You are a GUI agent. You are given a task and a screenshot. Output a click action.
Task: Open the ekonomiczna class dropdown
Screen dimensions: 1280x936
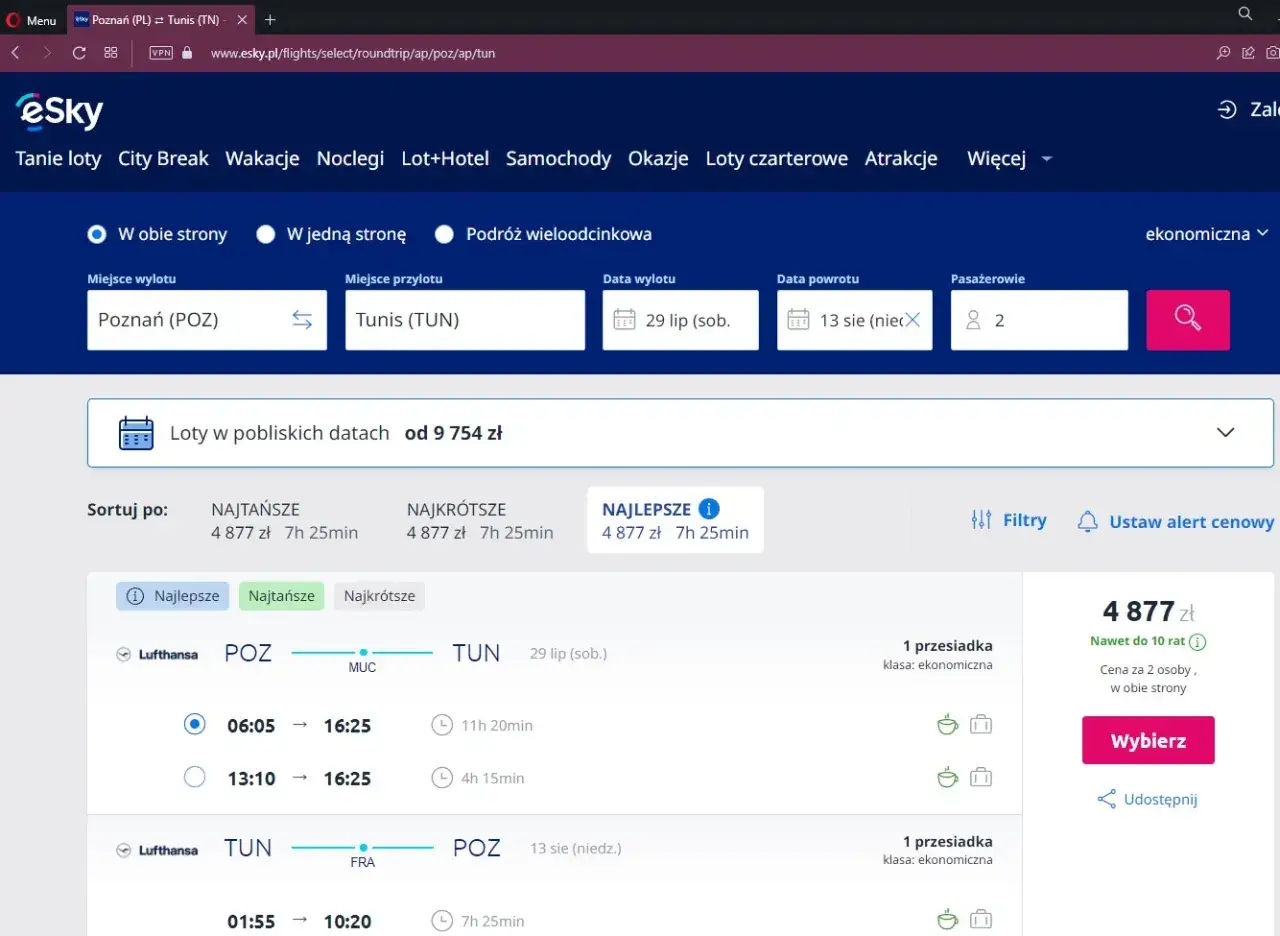click(1206, 234)
